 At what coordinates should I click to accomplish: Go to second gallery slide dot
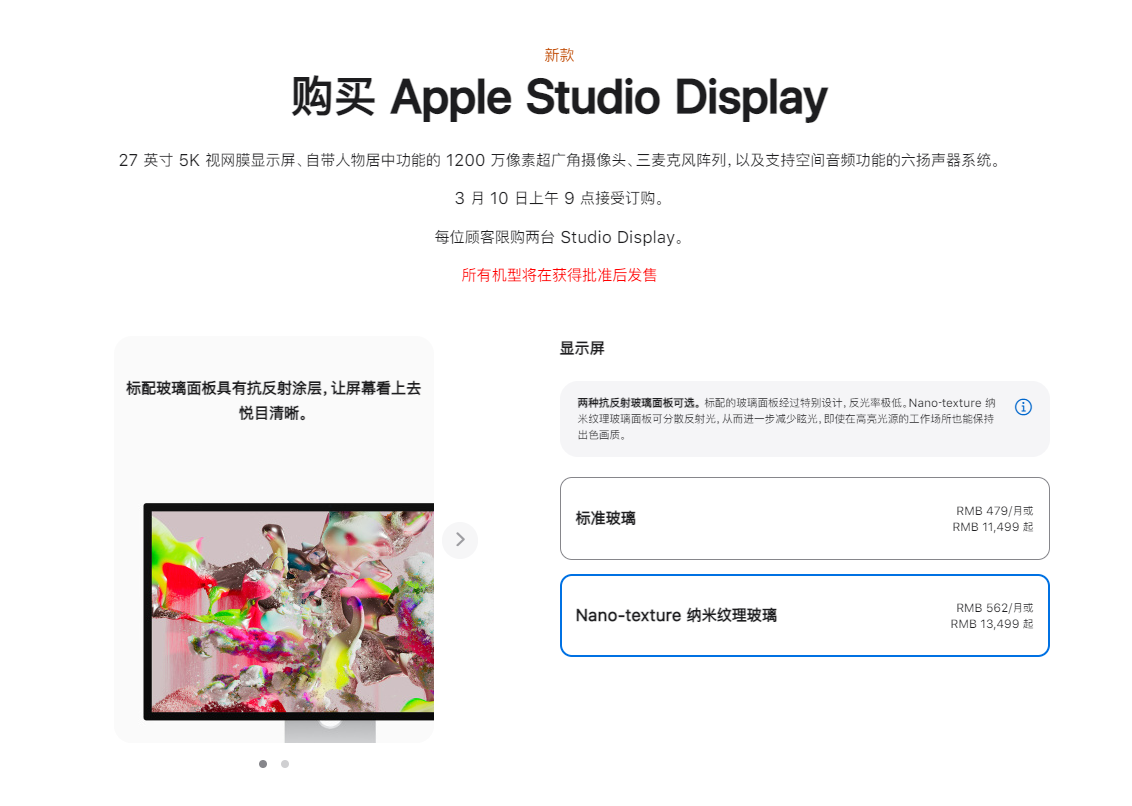point(285,764)
